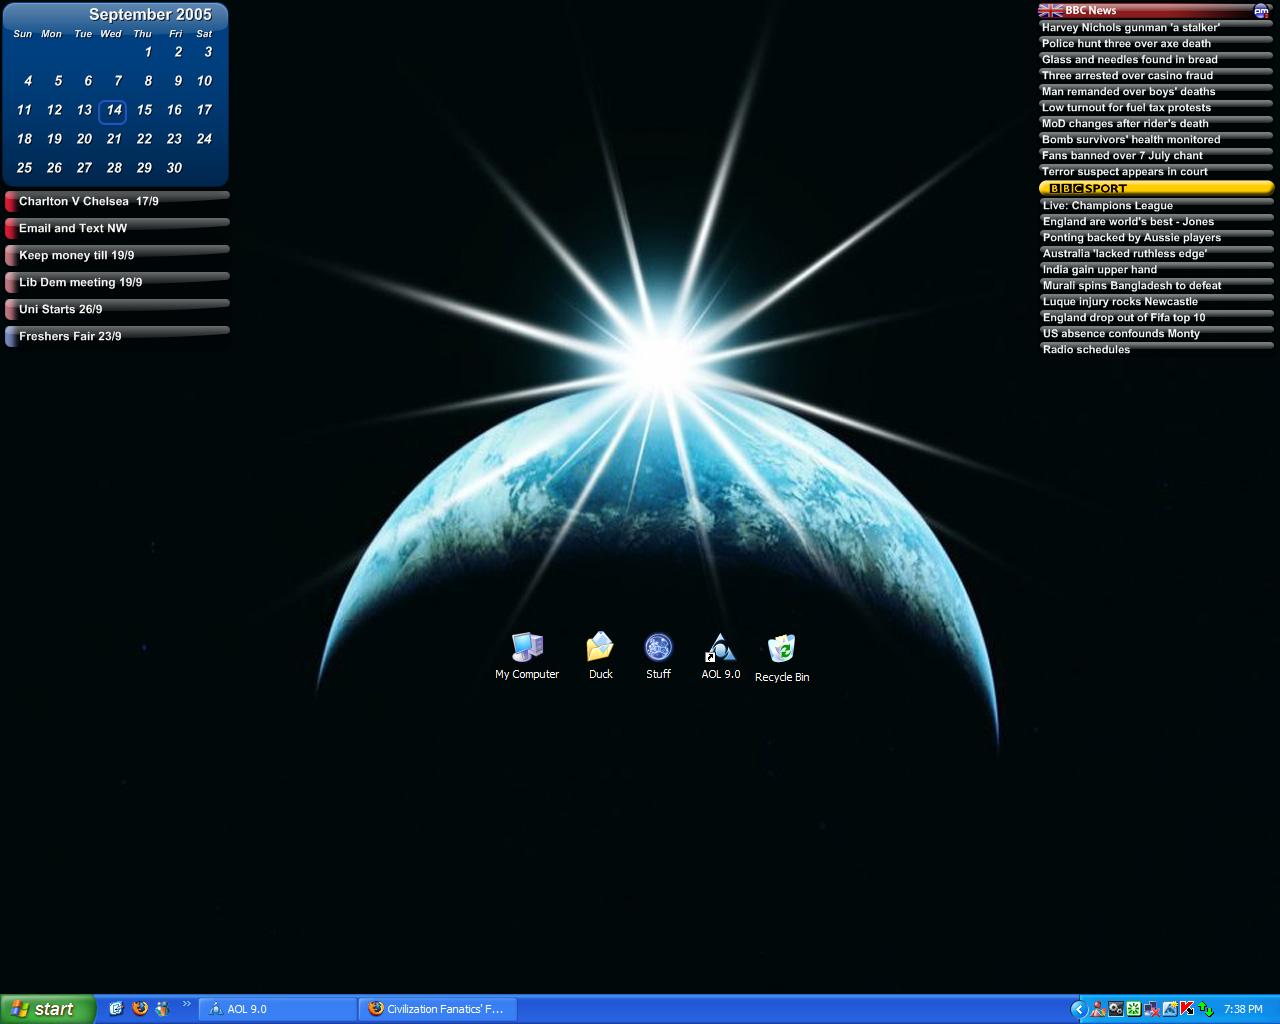Open sport item Murali spins Bangladesh to defeat
Image resolution: width=1280 pixels, height=1024 pixels.
[x=1155, y=286]
